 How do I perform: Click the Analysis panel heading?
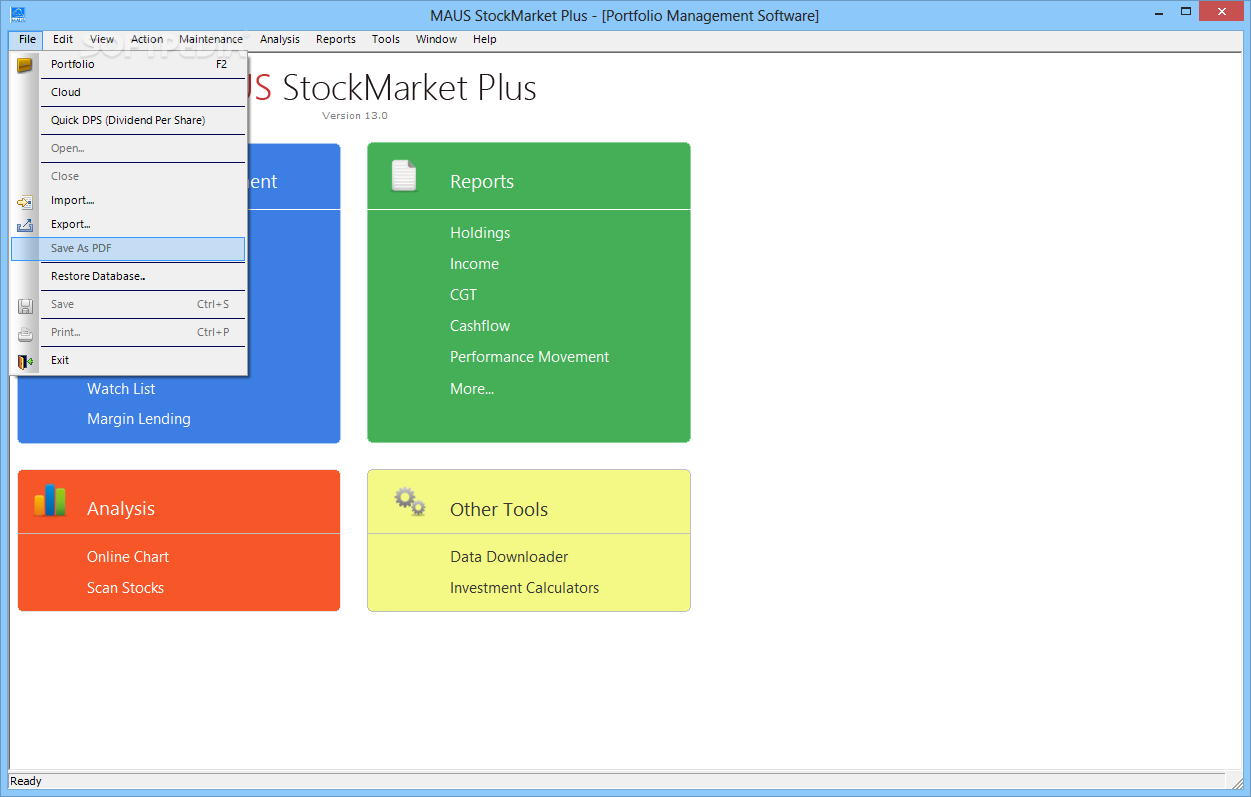click(121, 509)
